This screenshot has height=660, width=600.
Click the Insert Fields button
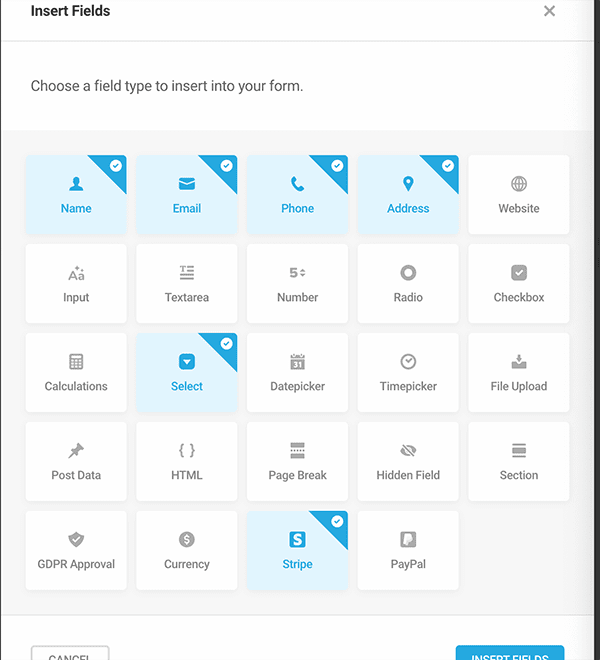point(510,653)
